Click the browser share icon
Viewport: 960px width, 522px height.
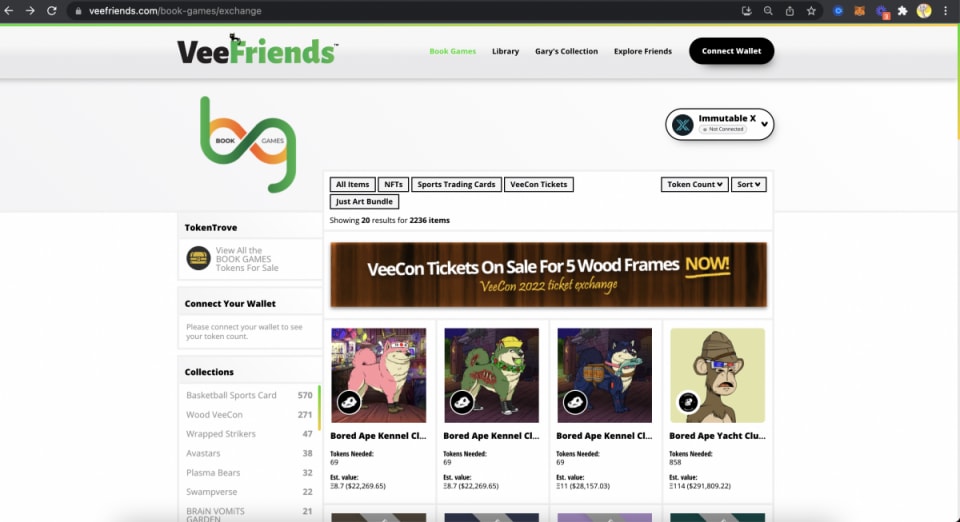pyautogui.click(x=790, y=10)
